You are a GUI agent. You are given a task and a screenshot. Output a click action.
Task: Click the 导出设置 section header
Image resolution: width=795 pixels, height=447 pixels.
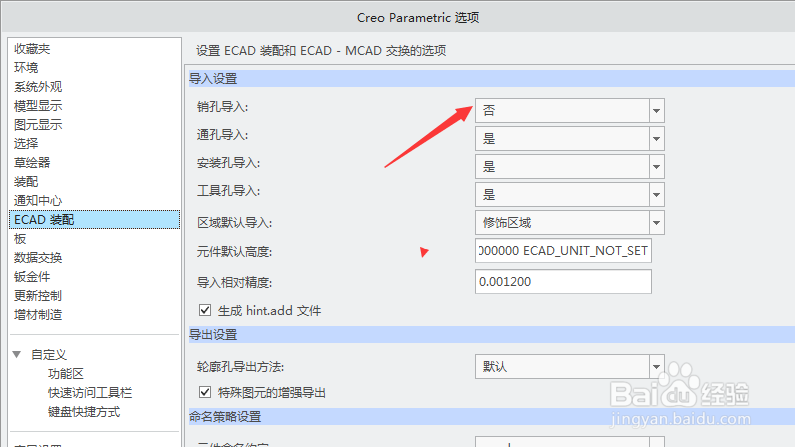(x=492, y=334)
